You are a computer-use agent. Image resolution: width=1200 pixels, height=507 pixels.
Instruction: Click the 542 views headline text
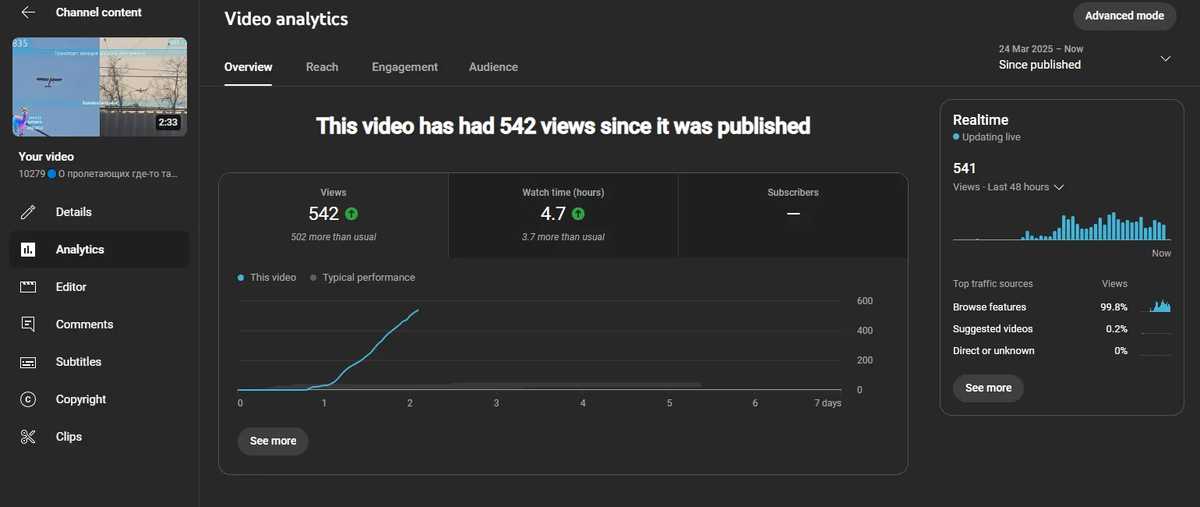point(563,126)
